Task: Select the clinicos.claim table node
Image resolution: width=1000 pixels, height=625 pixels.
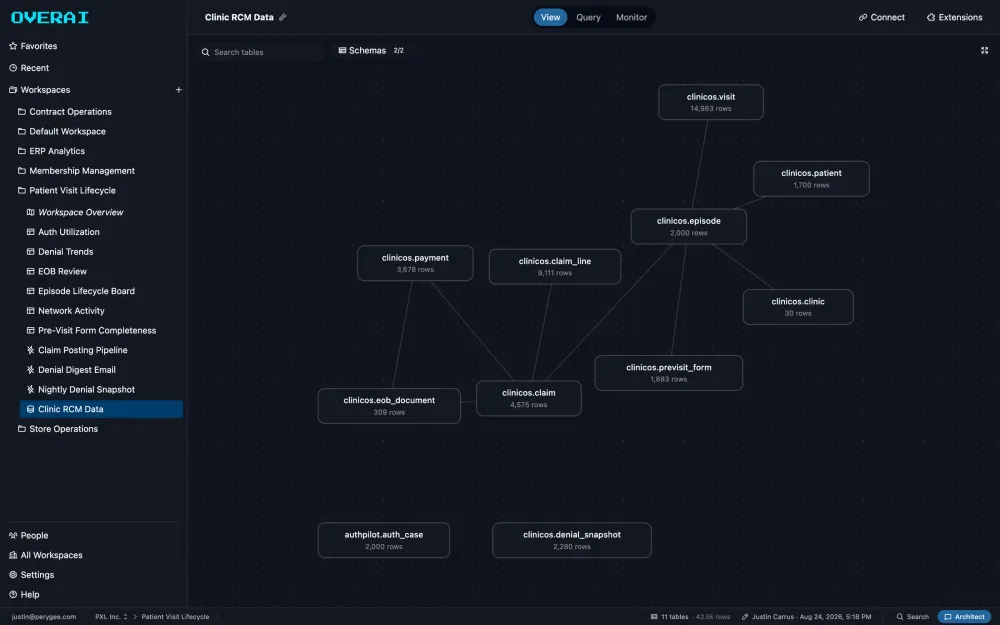Action: tap(528, 399)
